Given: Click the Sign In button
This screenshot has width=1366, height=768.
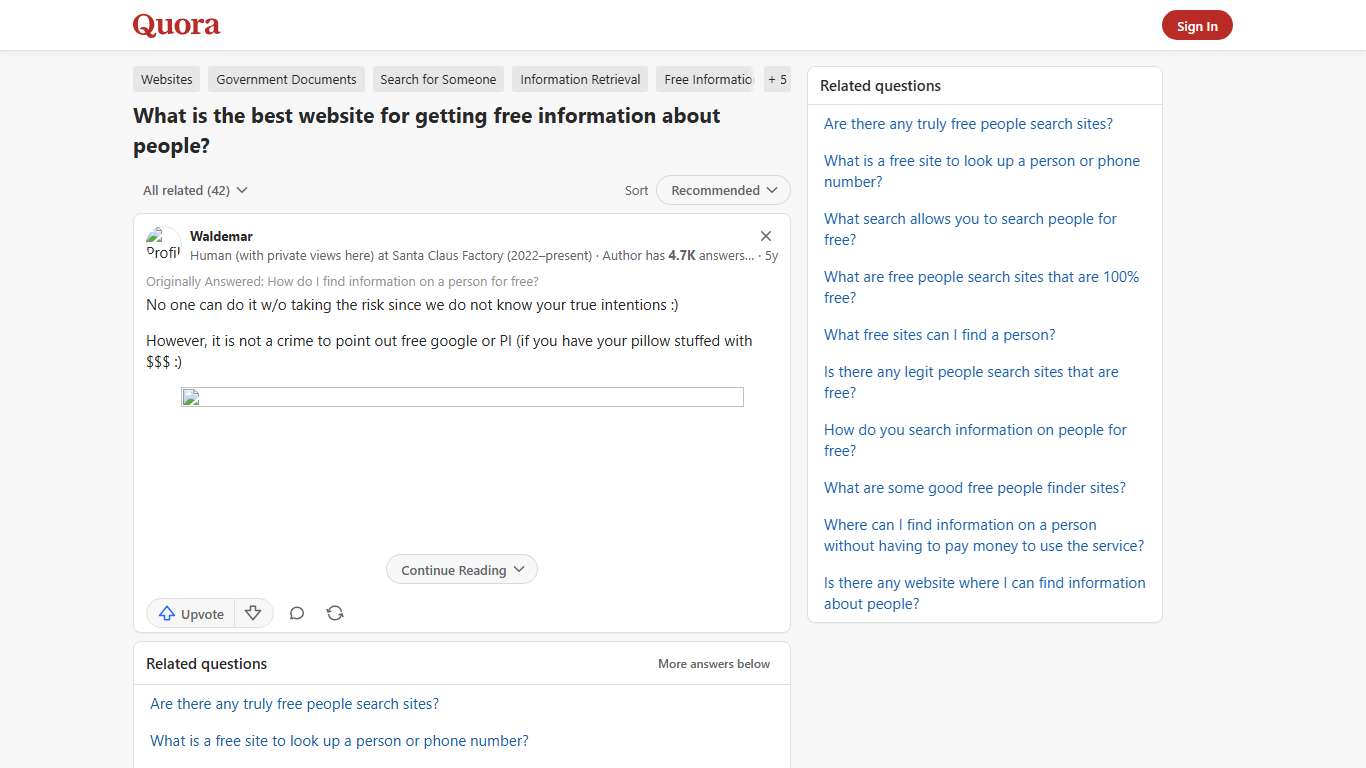Looking at the screenshot, I should (x=1197, y=25).
